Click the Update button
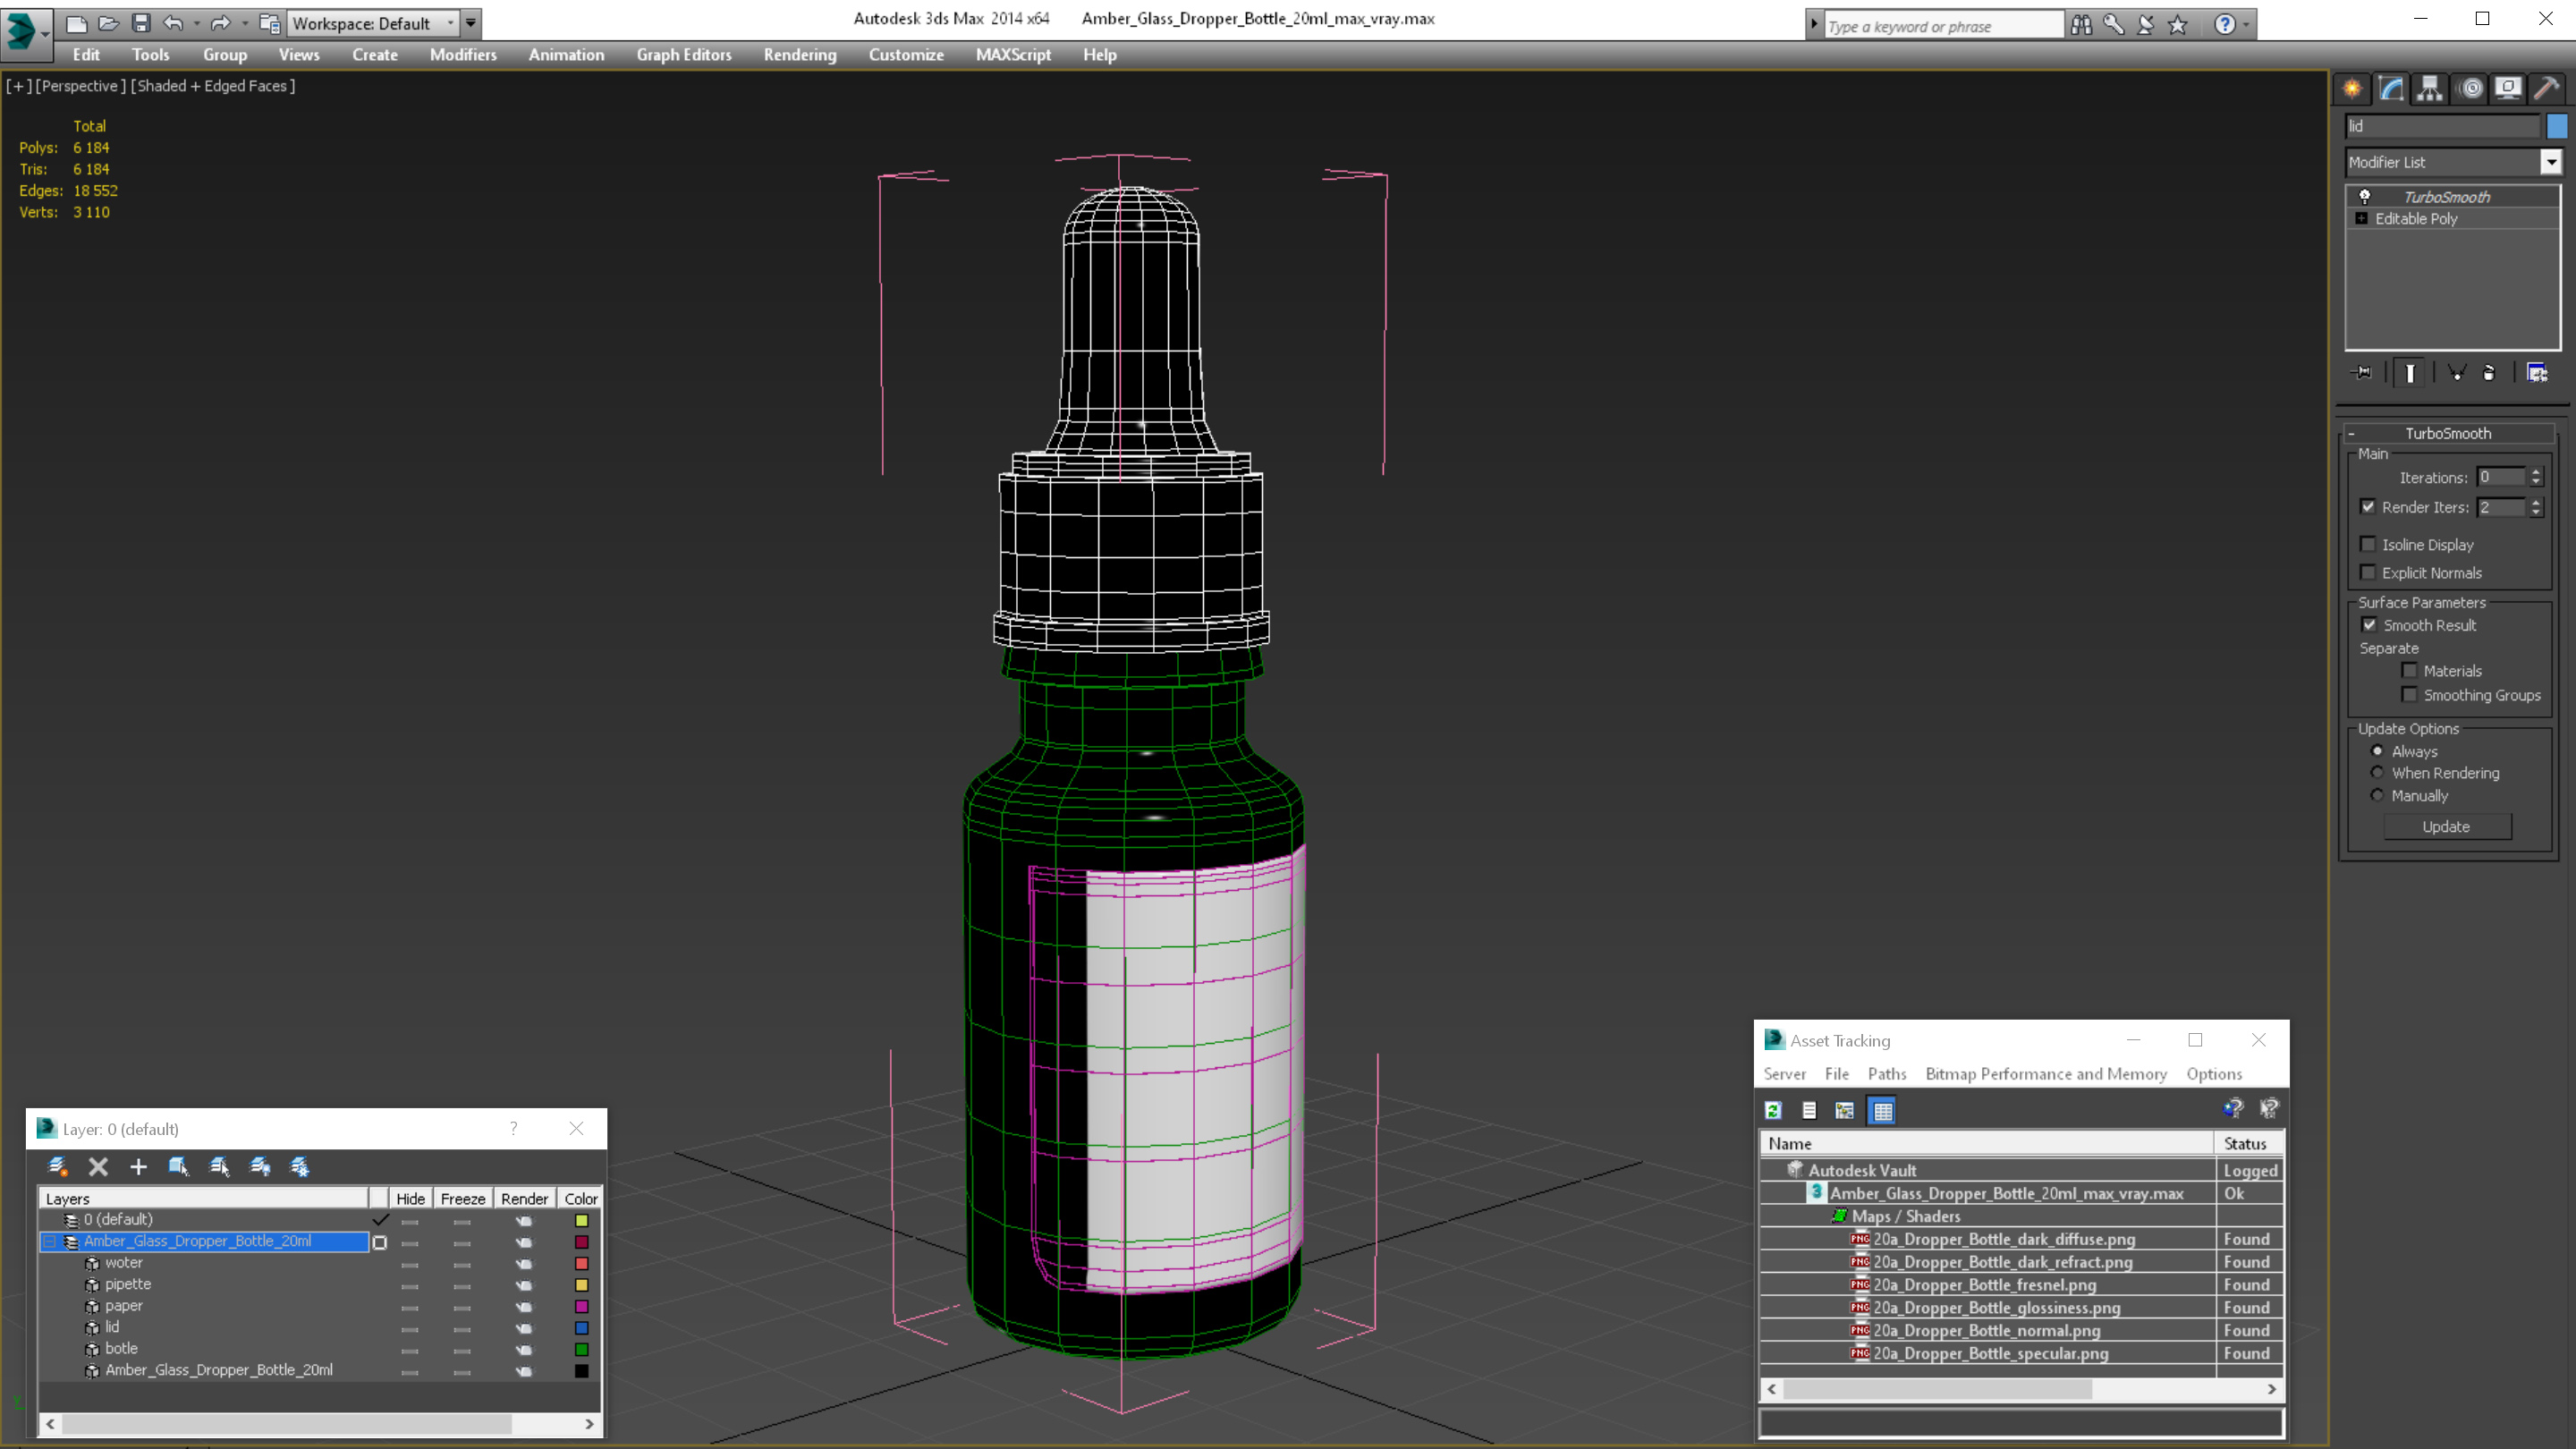This screenshot has width=2576, height=1449. coord(2446,827)
